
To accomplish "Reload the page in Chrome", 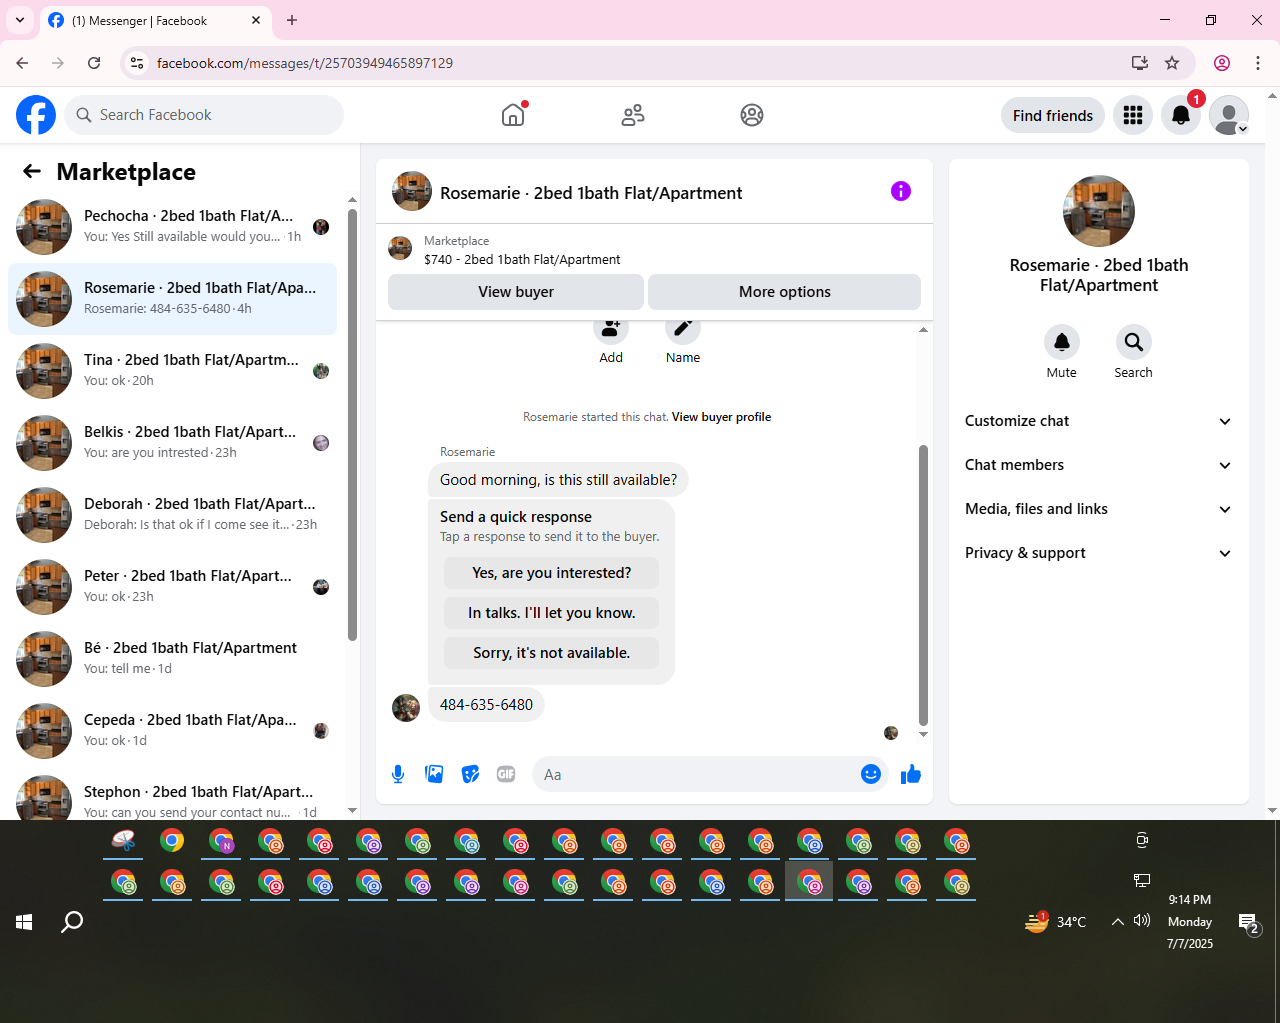I will point(94,63).
